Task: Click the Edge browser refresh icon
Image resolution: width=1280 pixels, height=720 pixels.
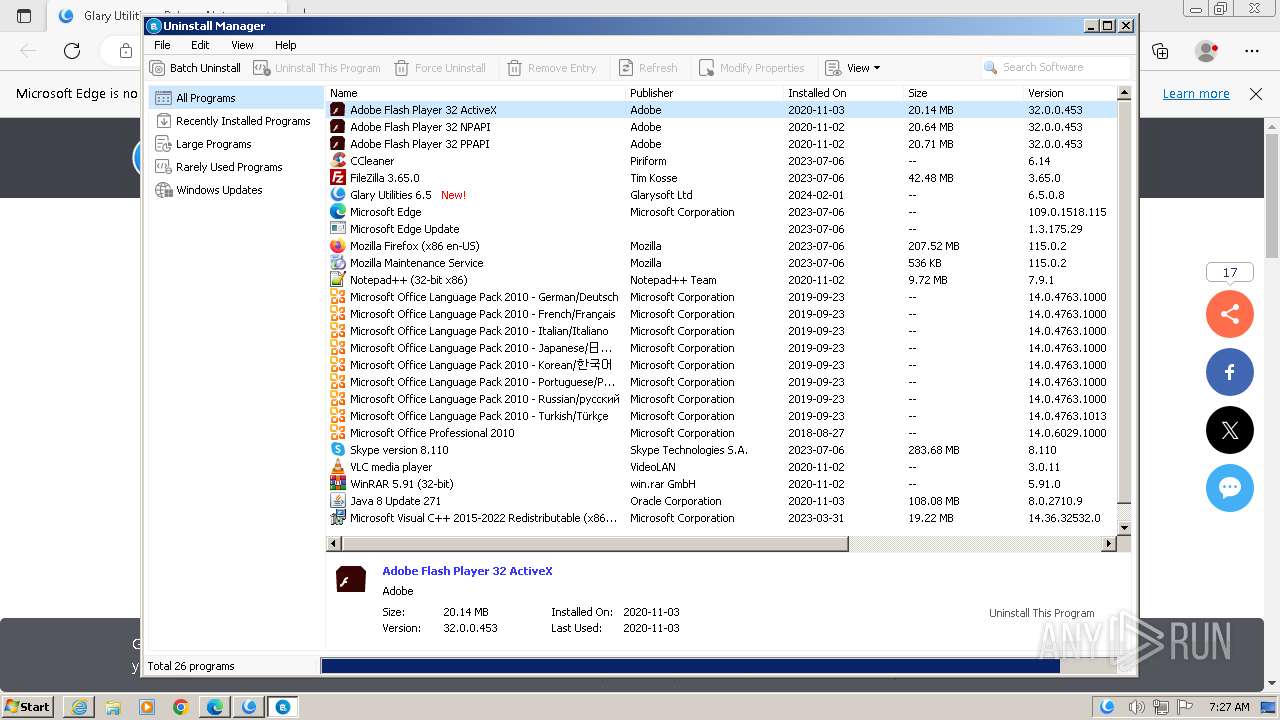Action: point(72,51)
